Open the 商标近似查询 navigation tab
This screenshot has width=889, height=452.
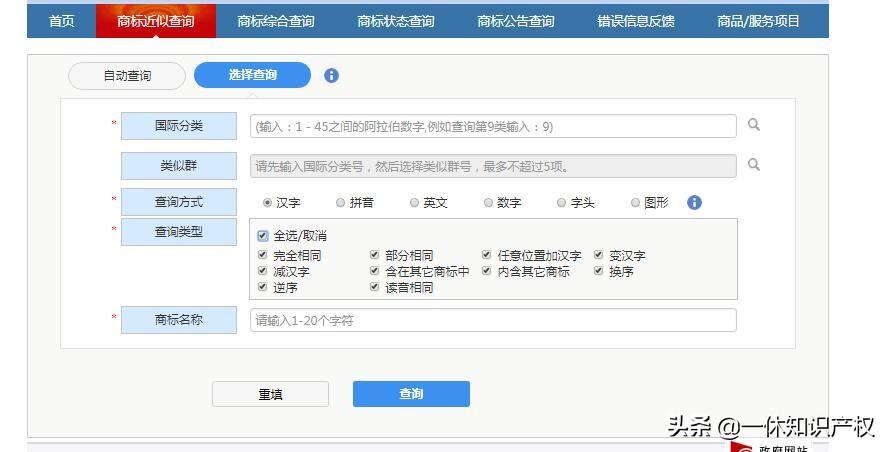[156, 21]
